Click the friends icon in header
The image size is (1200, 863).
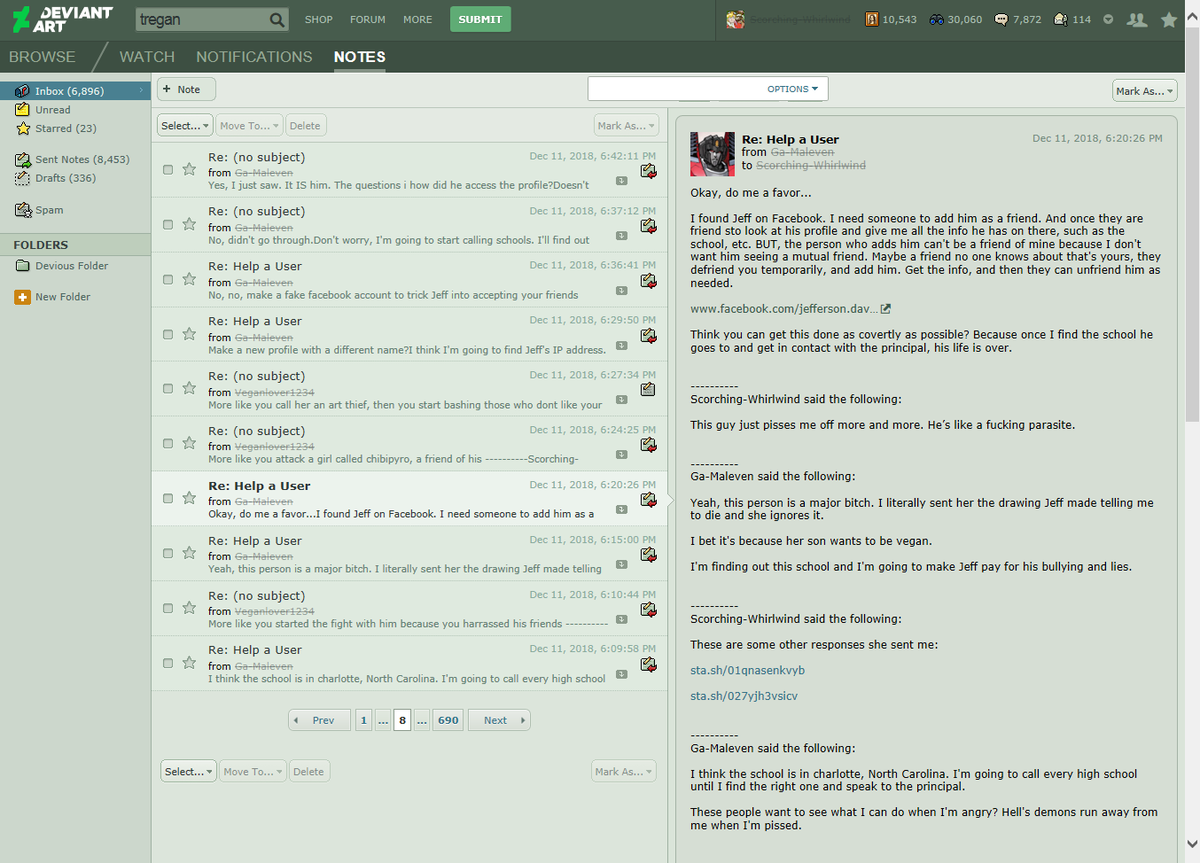click(1136, 19)
